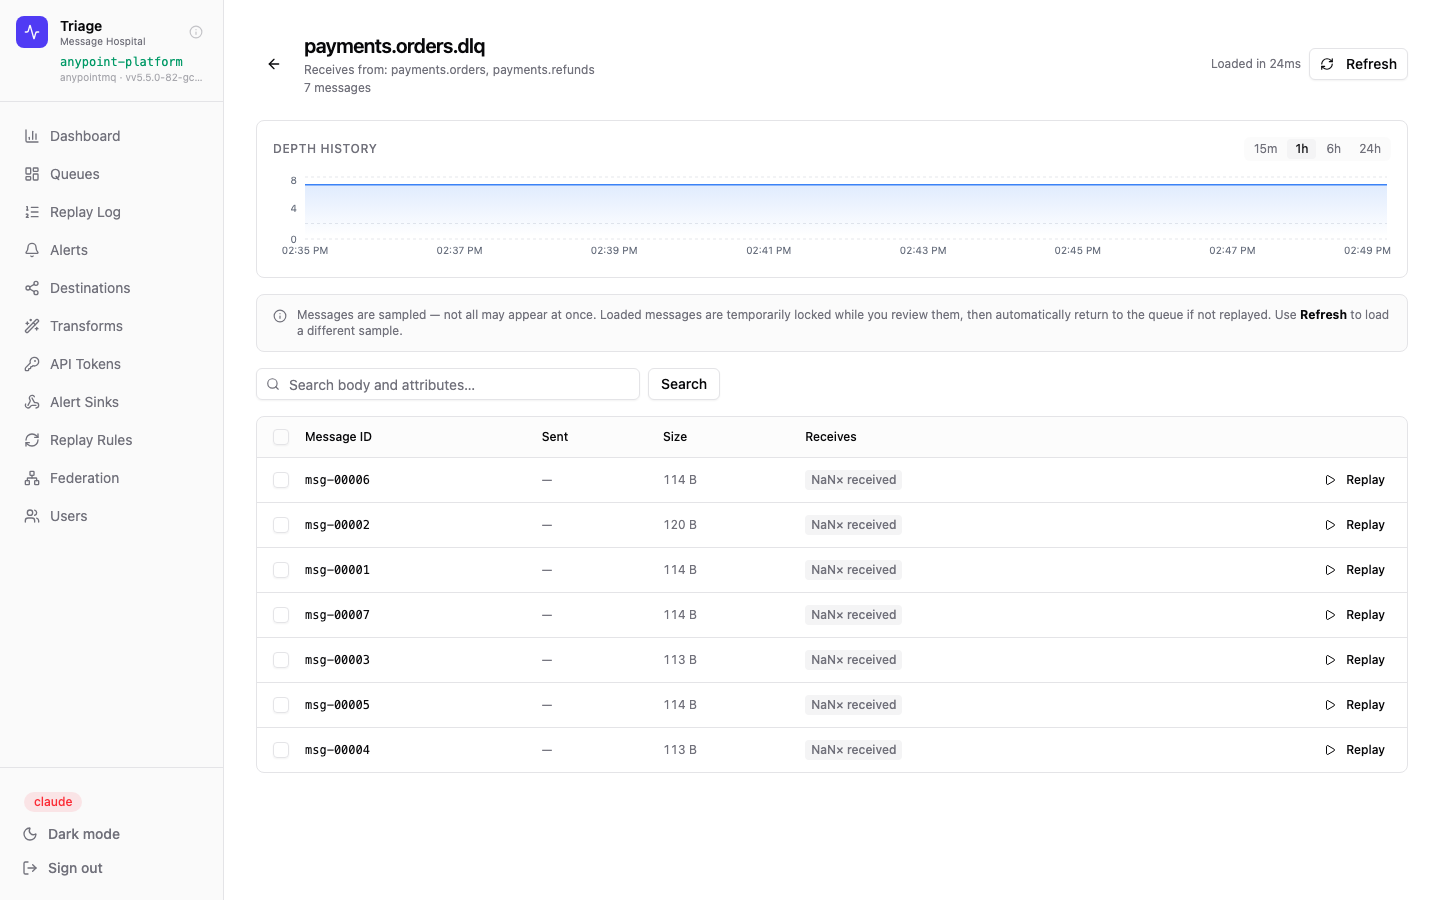Screen dimensions: 1440x900
Task: Replay message msg-00006
Action: point(1355,480)
